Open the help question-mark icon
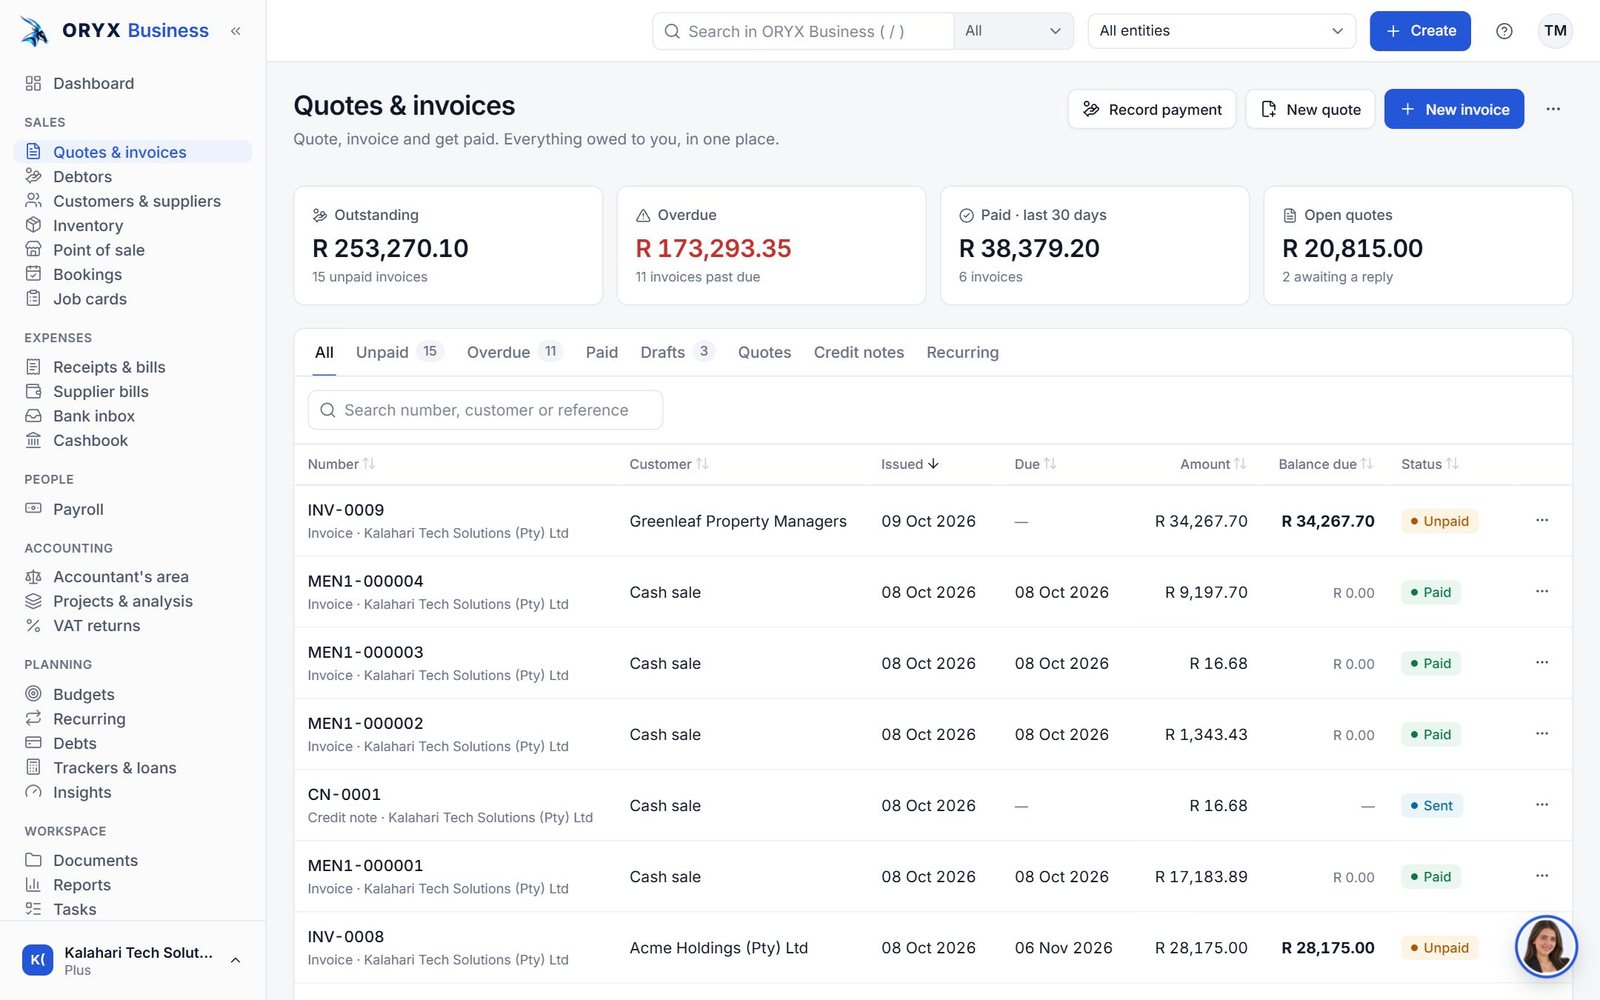1600x1000 pixels. pyautogui.click(x=1504, y=31)
